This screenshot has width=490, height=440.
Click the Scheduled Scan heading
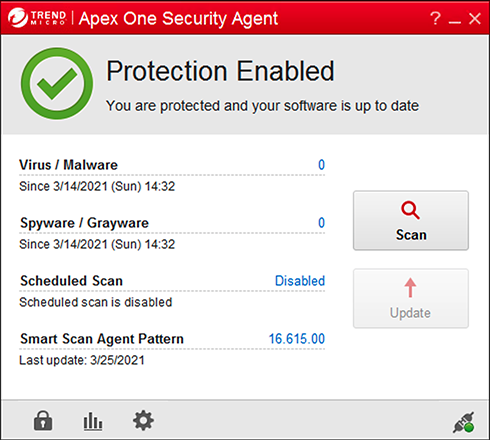pyautogui.click(x=71, y=281)
